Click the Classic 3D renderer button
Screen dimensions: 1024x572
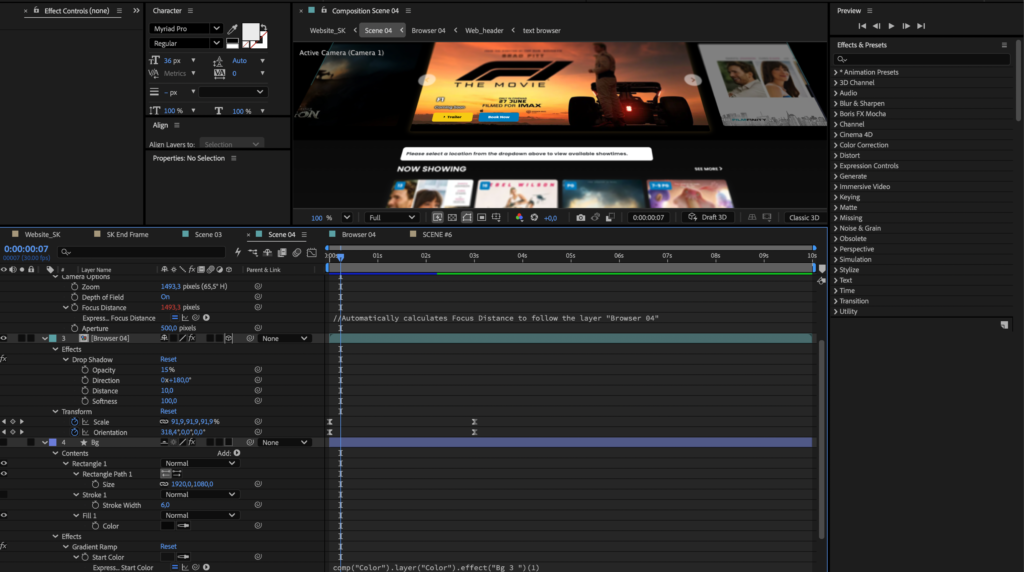click(804, 217)
